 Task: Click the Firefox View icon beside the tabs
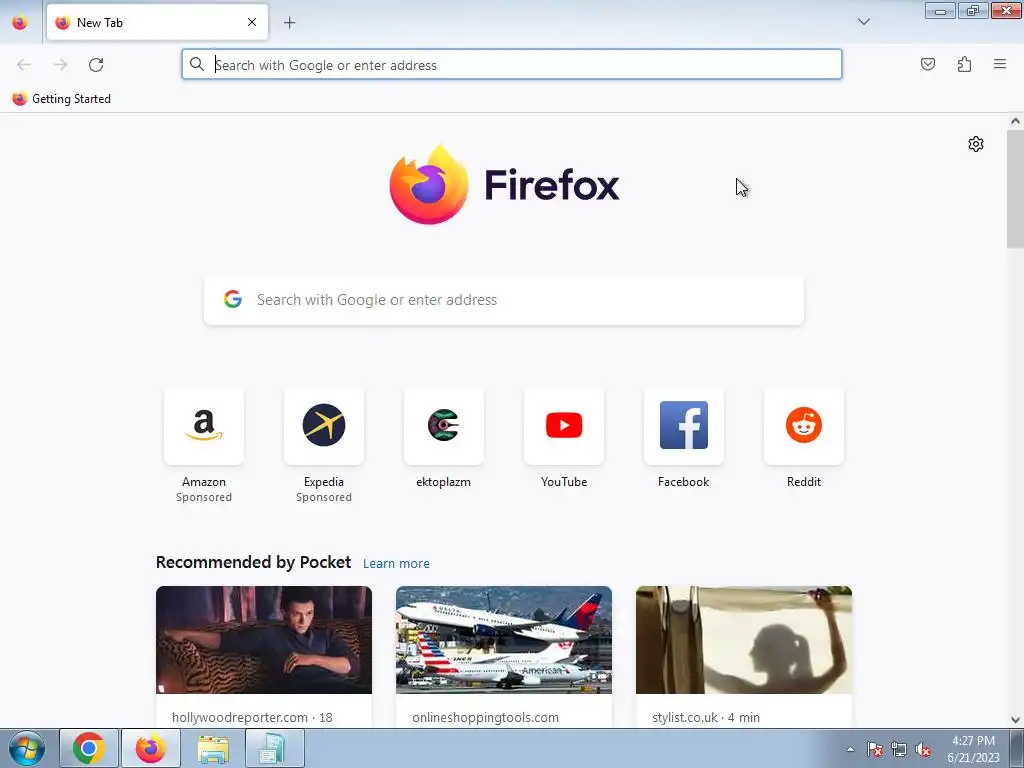pyautogui.click(x=20, y=22)
